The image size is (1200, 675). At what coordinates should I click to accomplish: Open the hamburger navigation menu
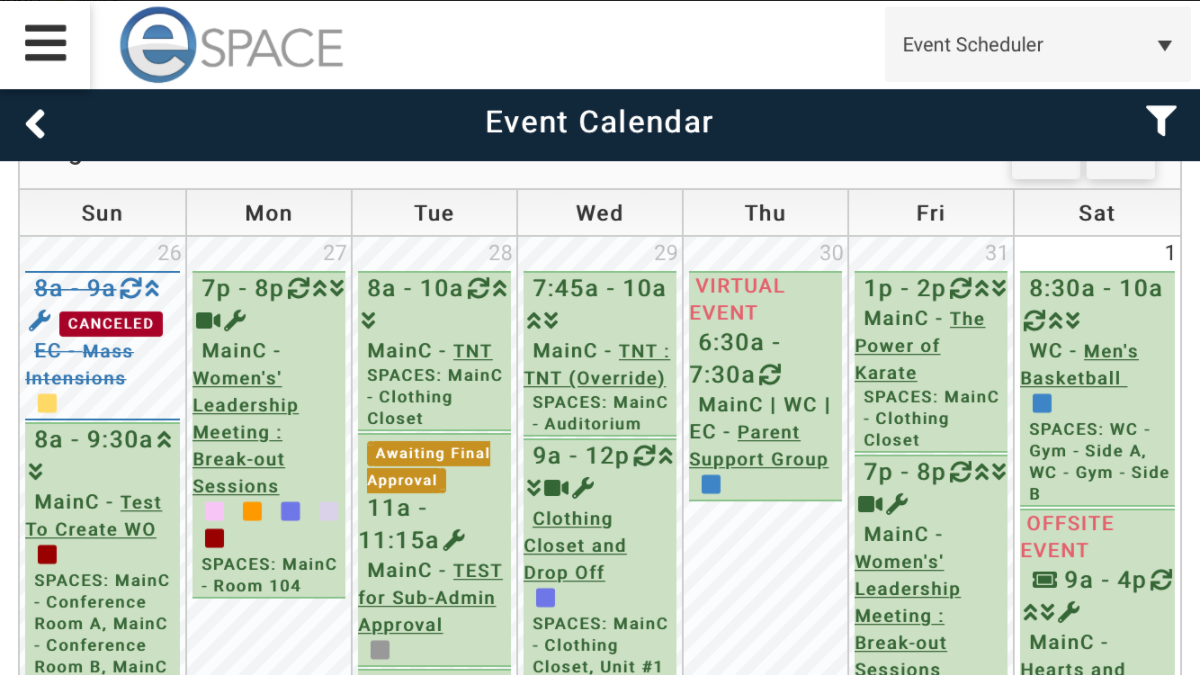46,43
